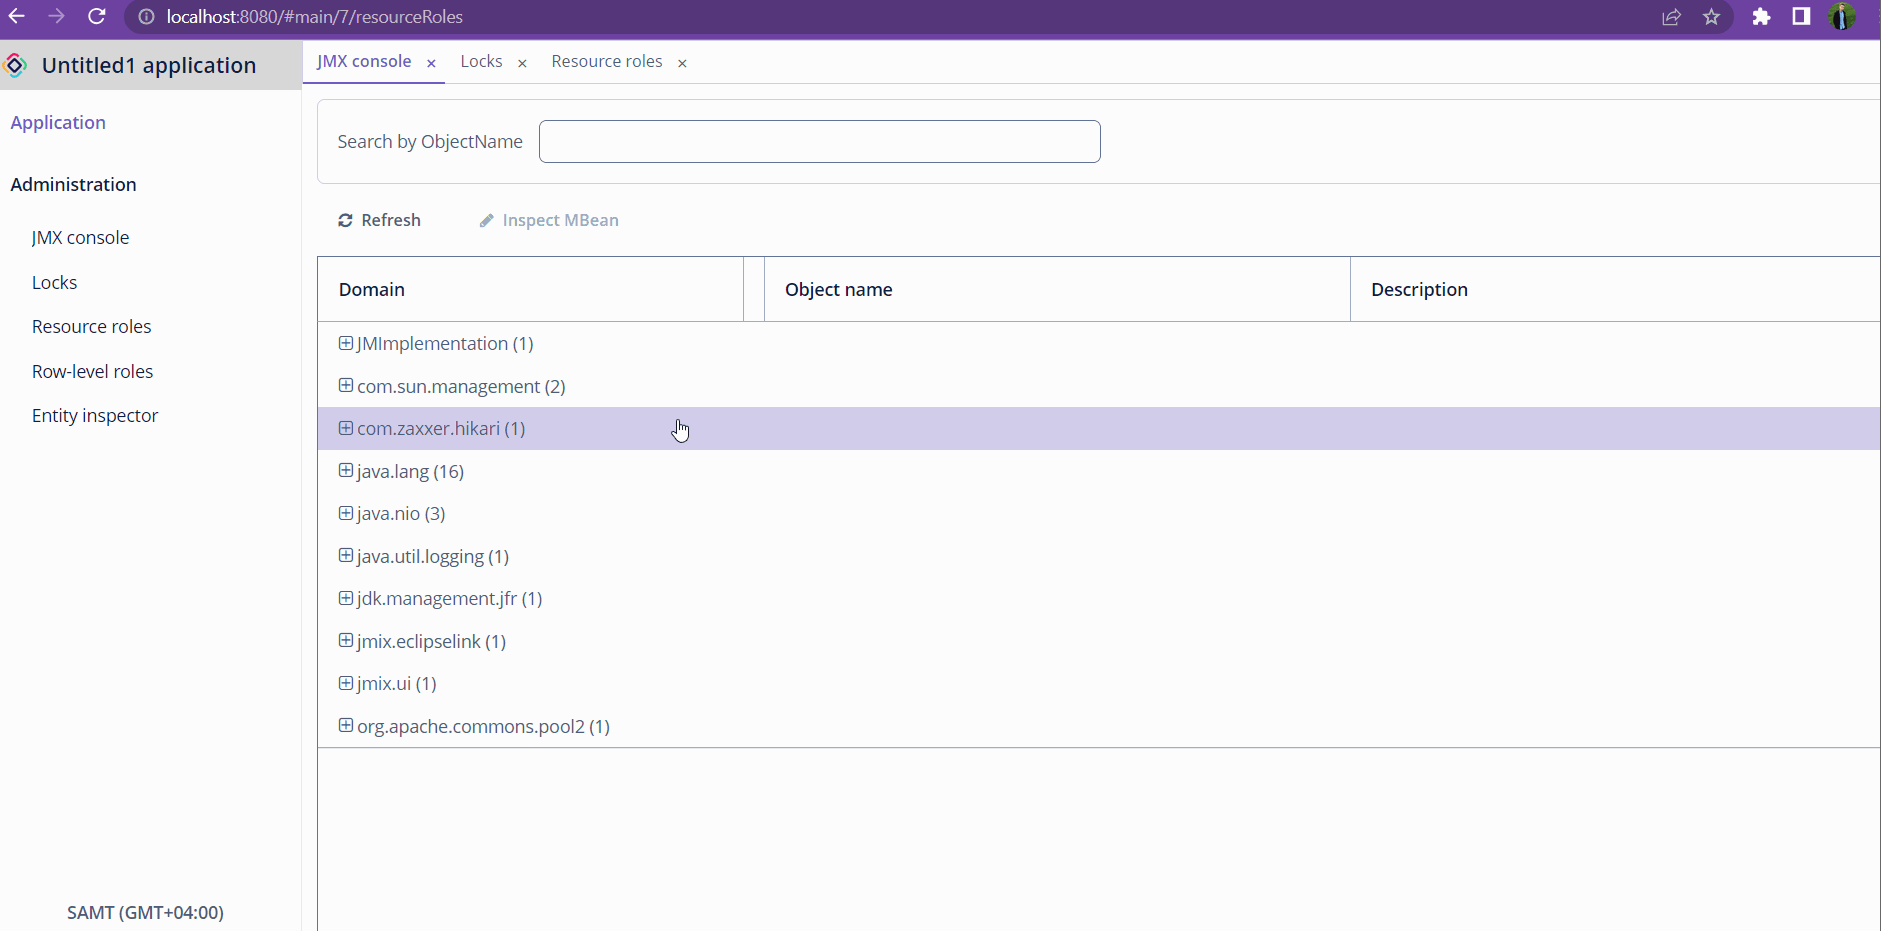Click the Refresh button

coord(379,220)
